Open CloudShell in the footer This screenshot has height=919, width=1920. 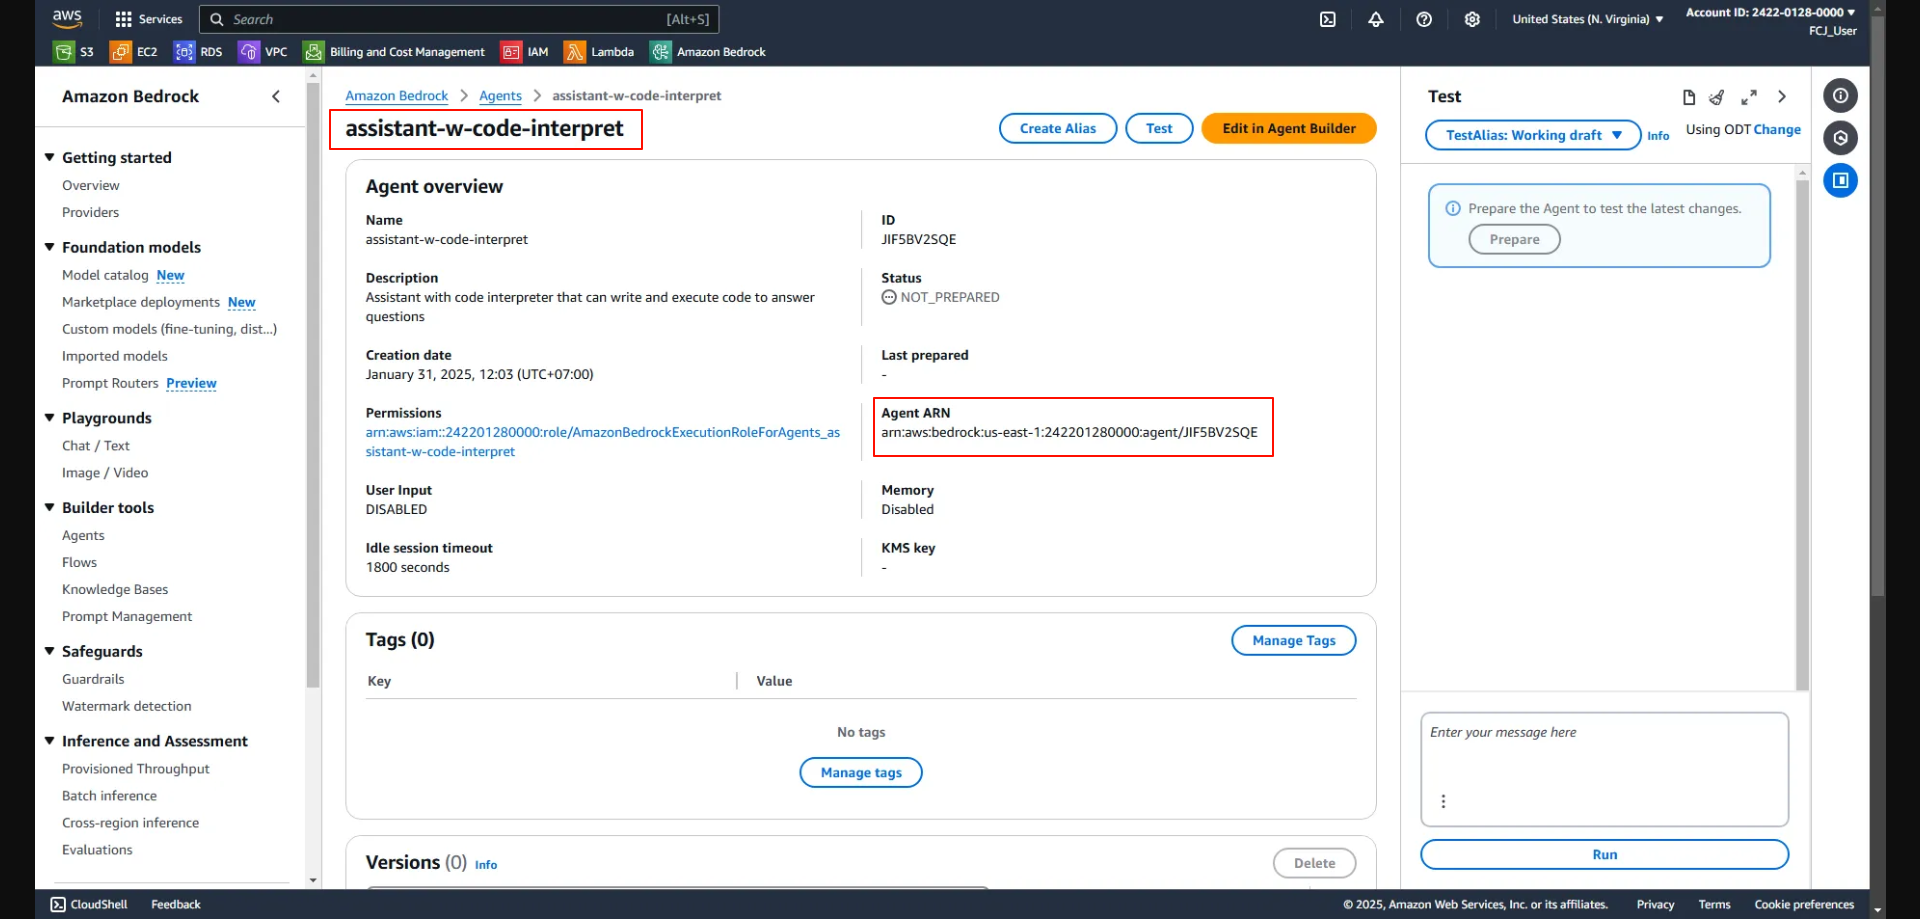point(89,905)
